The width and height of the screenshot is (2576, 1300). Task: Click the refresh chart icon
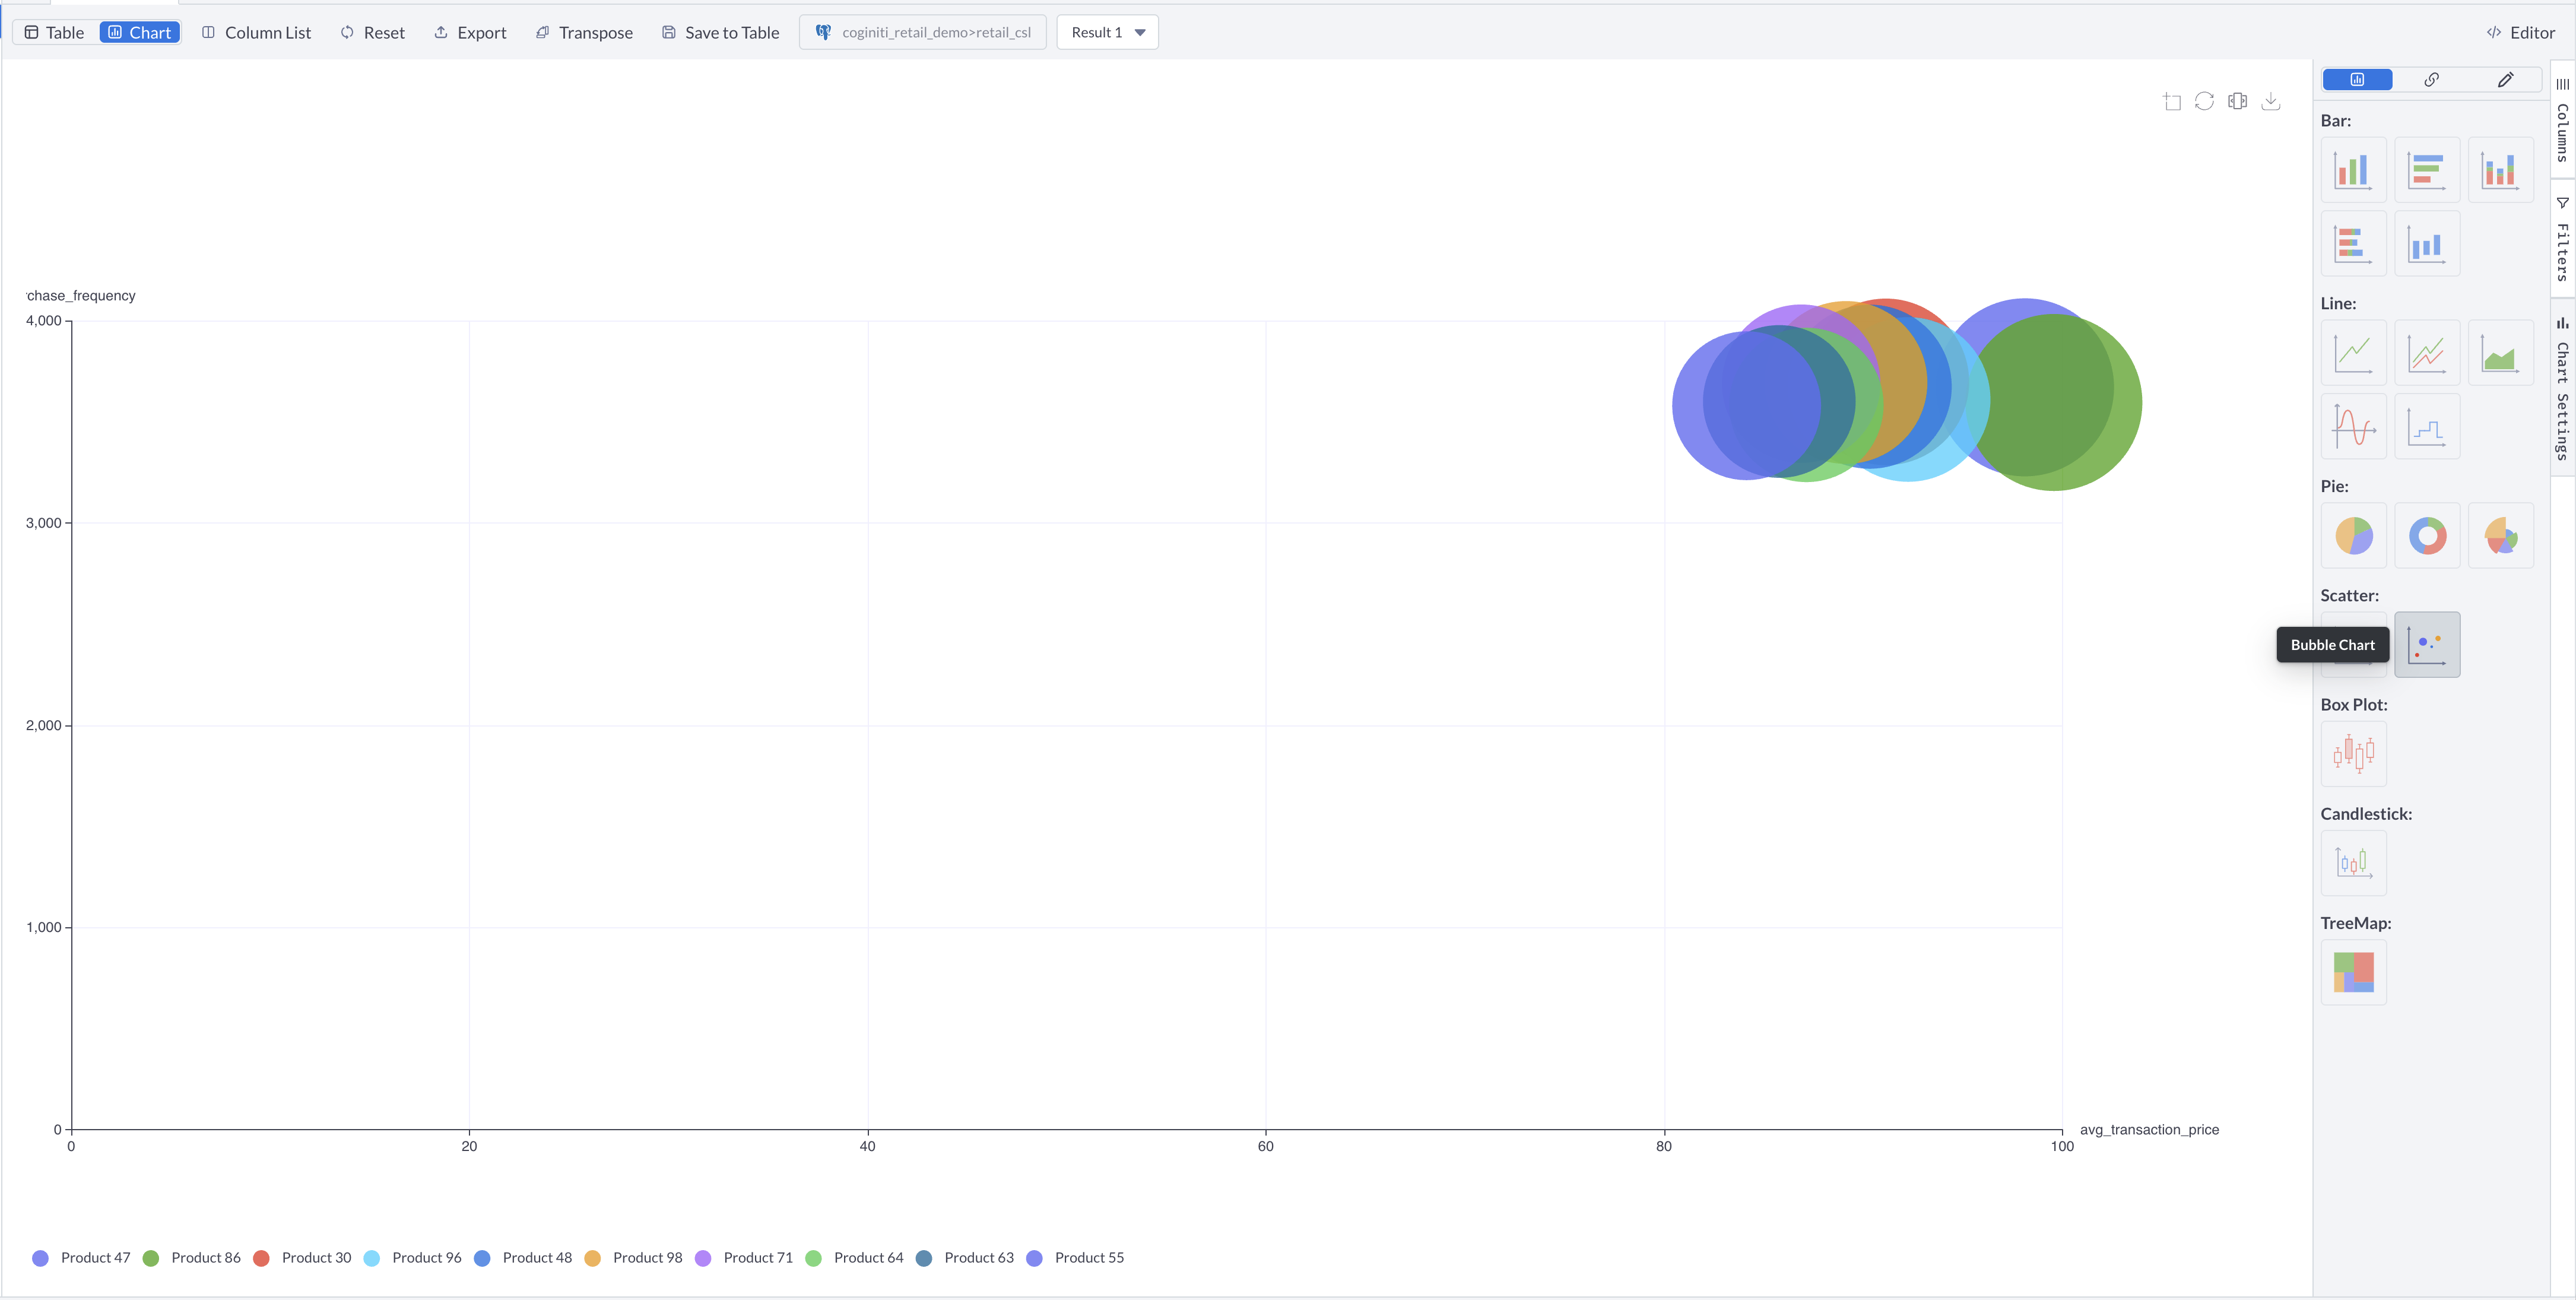click(2205, 101)
